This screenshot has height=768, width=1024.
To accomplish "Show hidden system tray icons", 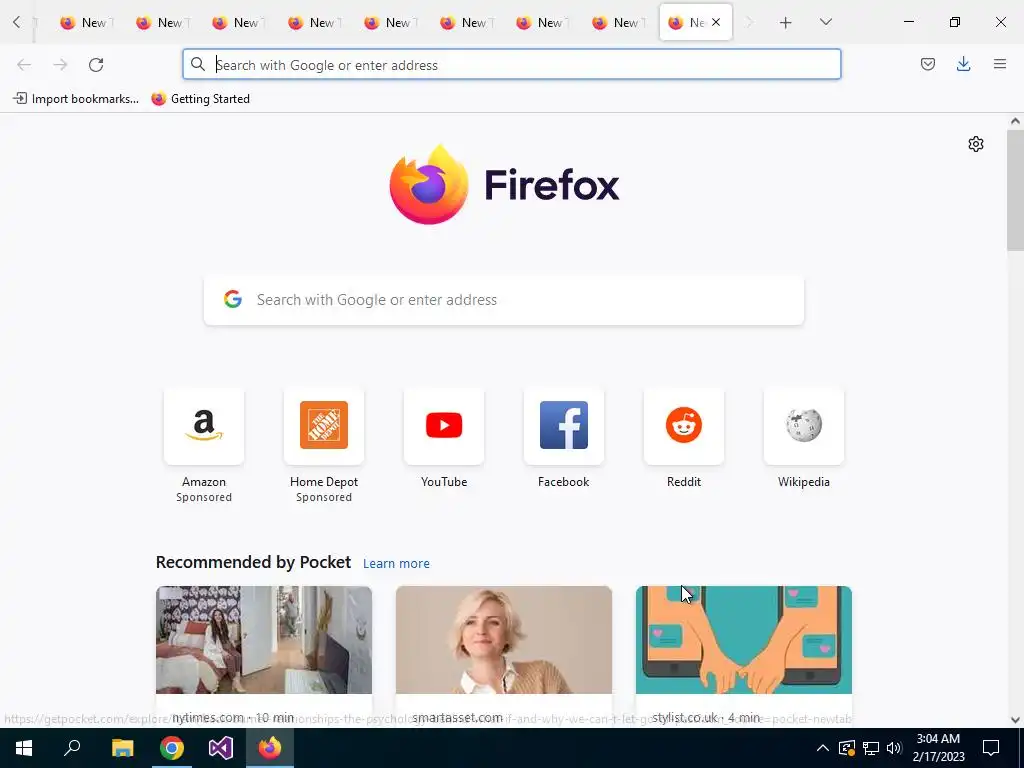I will [x=823, y=748].
